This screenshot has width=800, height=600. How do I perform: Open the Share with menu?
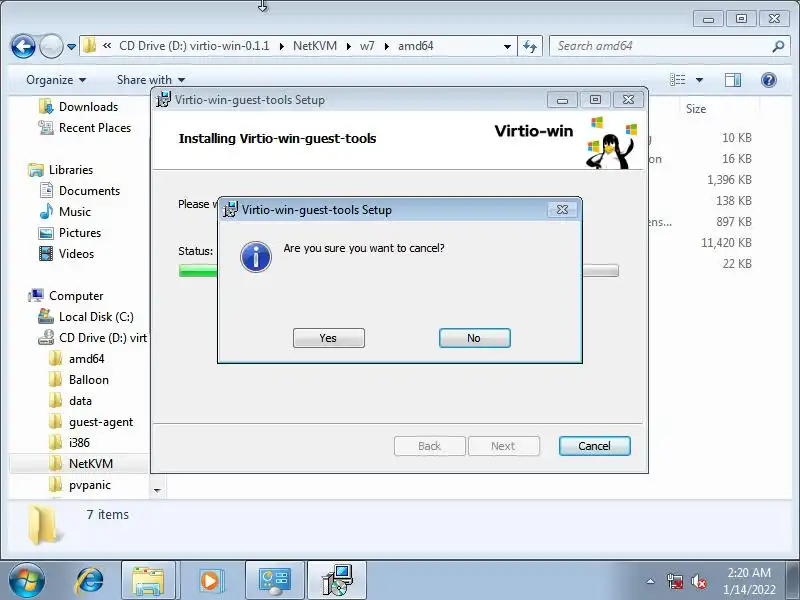151,80
